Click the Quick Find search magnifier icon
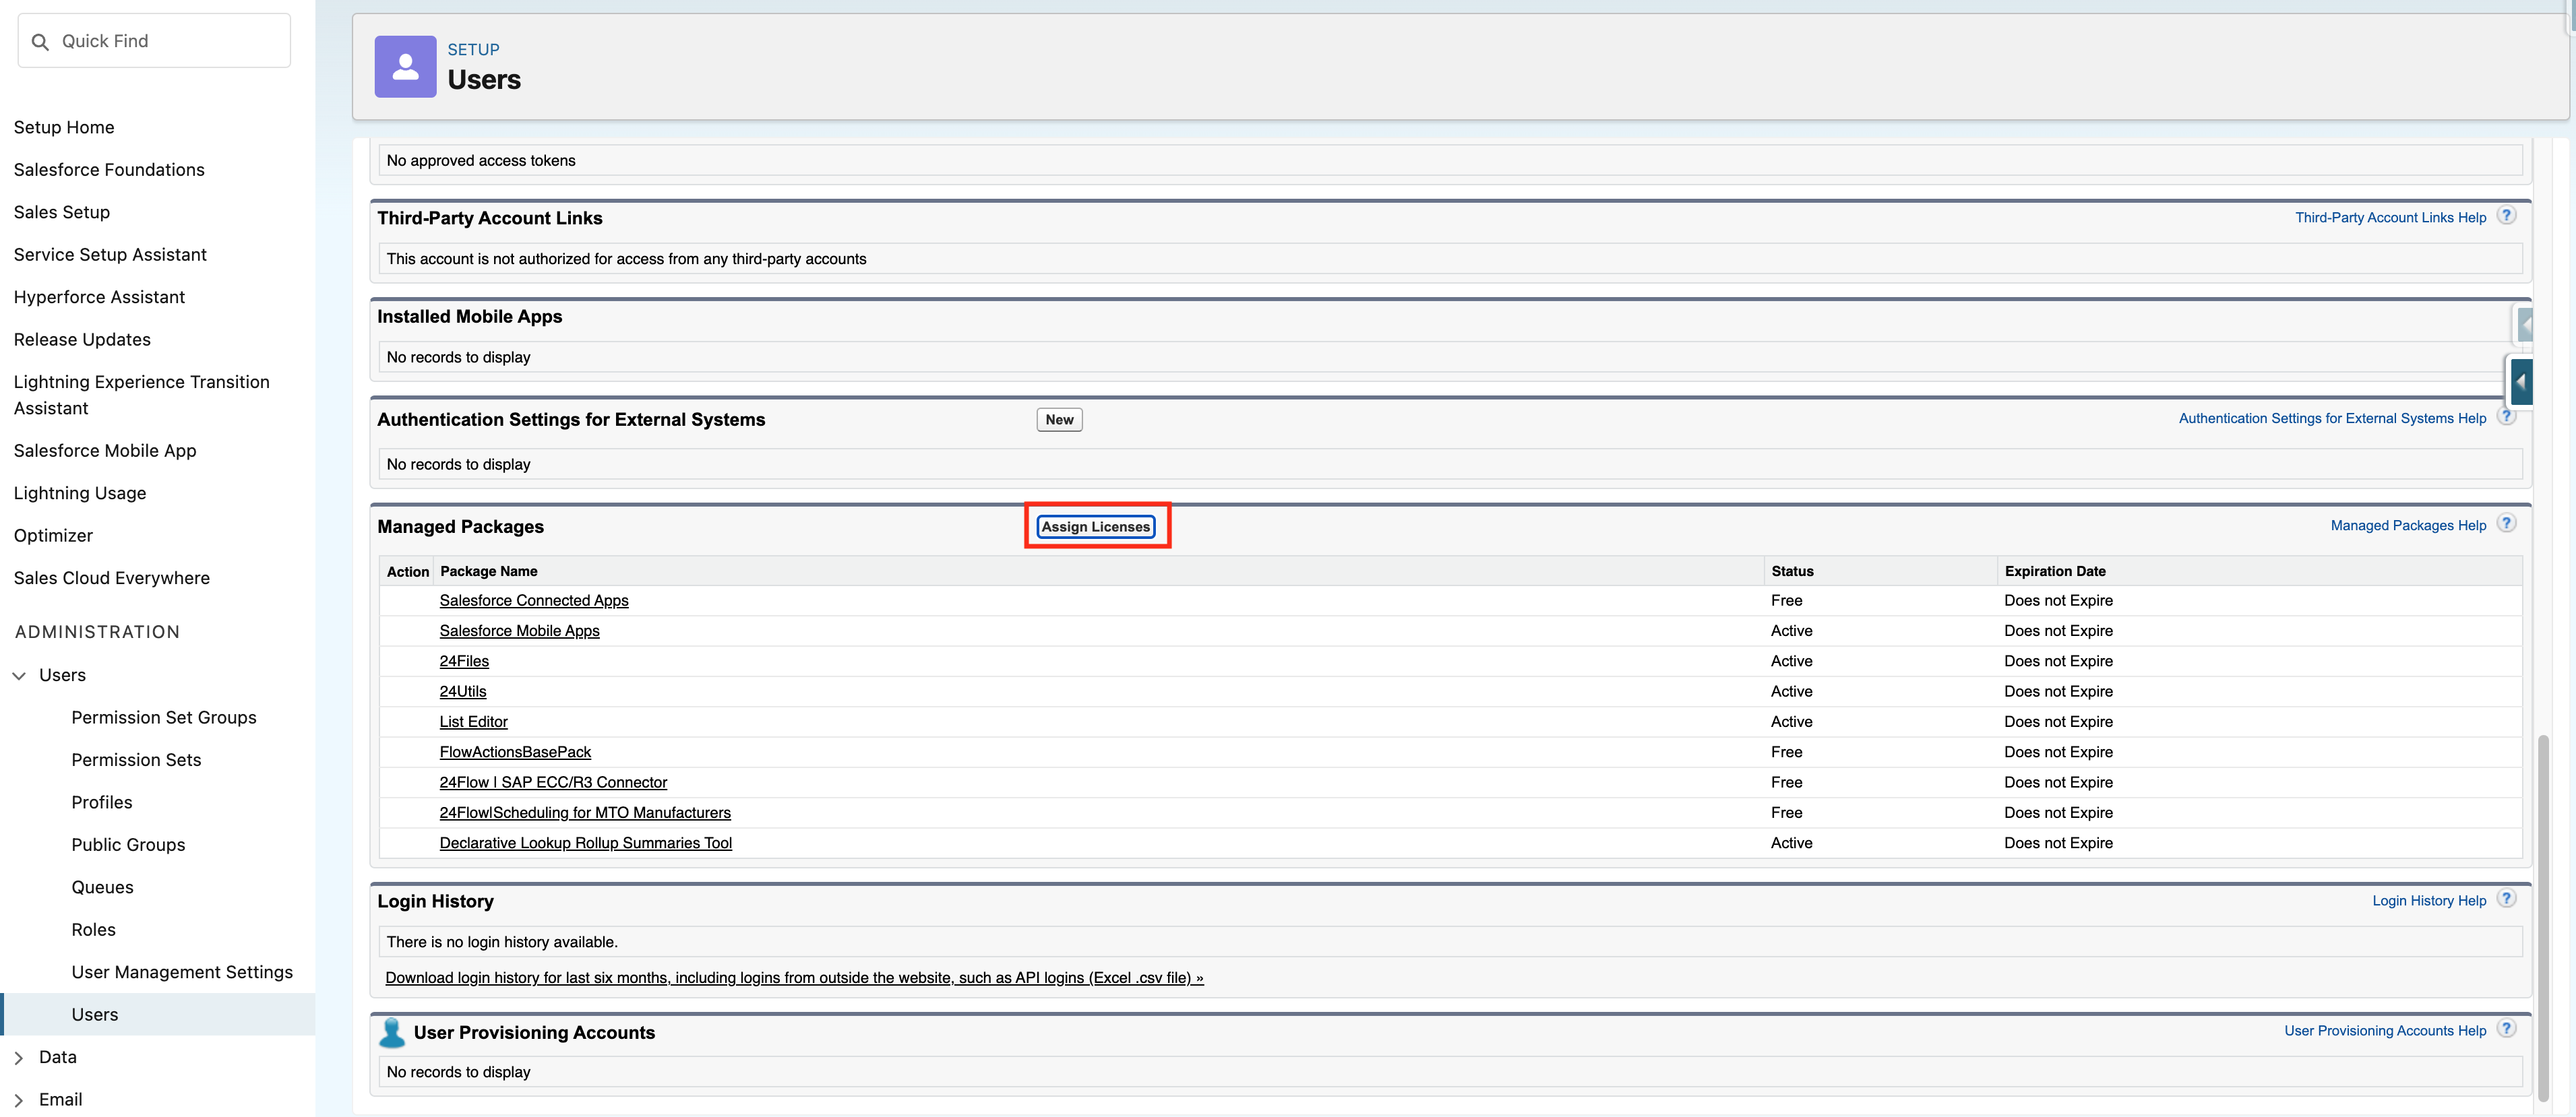 point(40,42)
